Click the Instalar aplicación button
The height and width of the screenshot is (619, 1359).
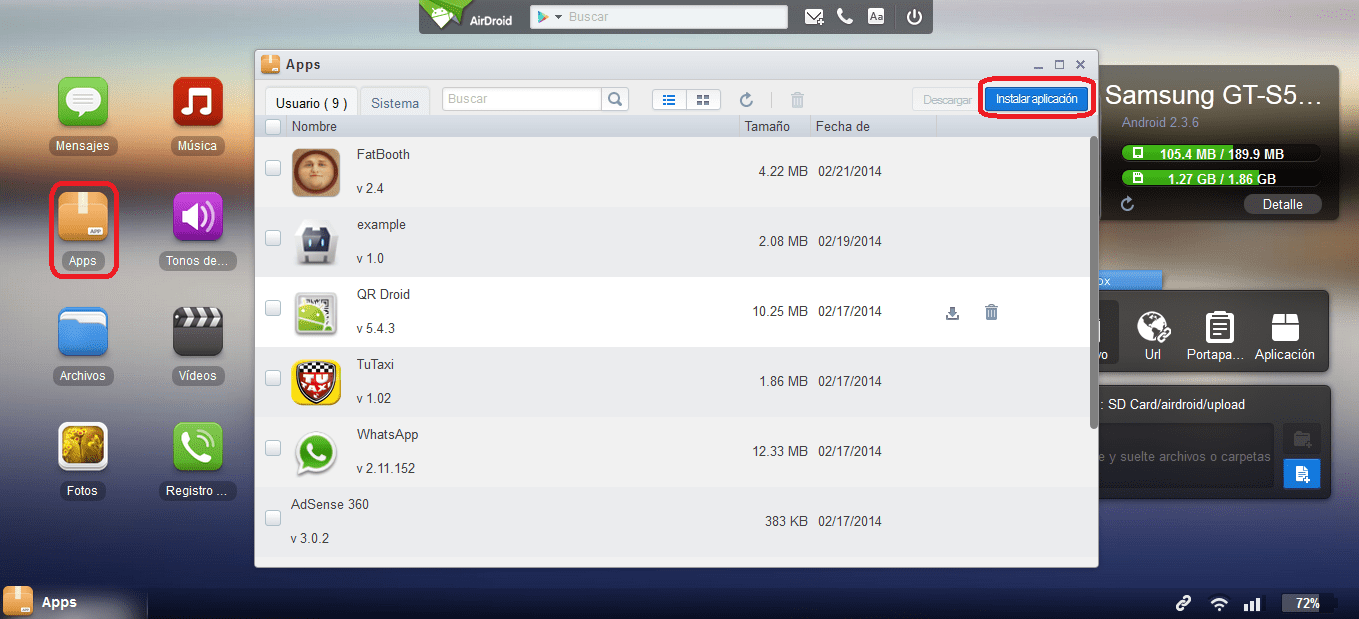1036,99
